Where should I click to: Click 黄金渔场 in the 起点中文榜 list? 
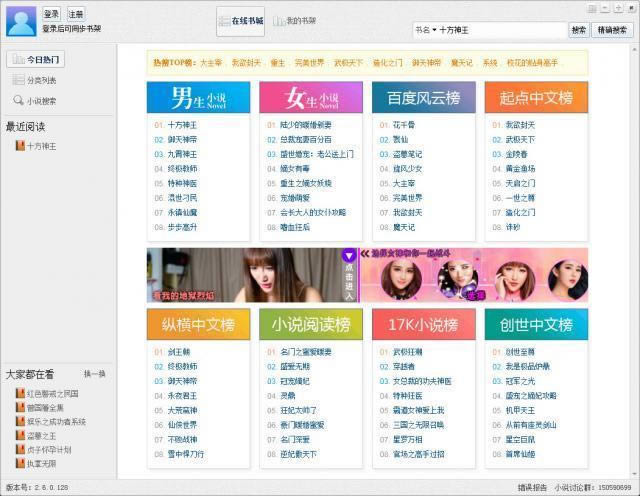(x=520, y=169)
